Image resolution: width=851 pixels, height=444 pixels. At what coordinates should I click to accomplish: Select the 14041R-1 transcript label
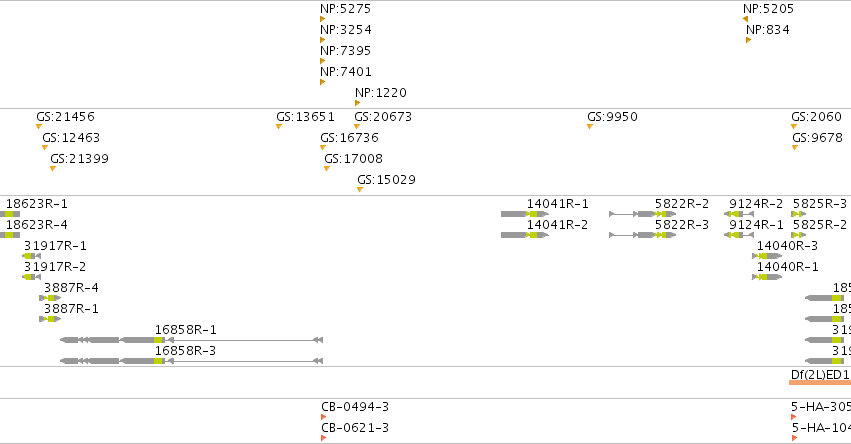(557, 204)
